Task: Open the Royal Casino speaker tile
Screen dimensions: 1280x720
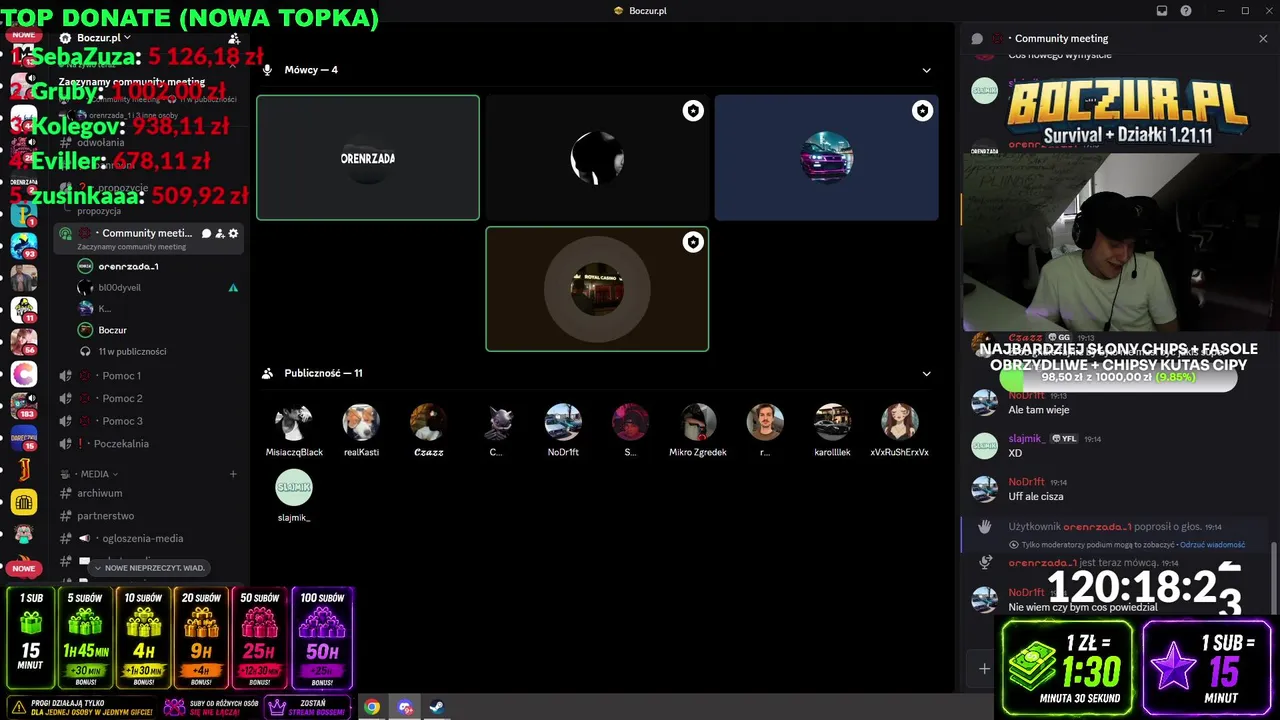Action: point(597,289)
